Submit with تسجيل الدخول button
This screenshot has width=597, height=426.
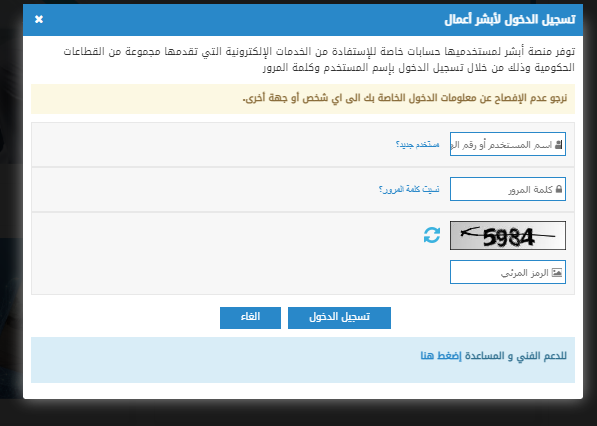tap(339, 318)
